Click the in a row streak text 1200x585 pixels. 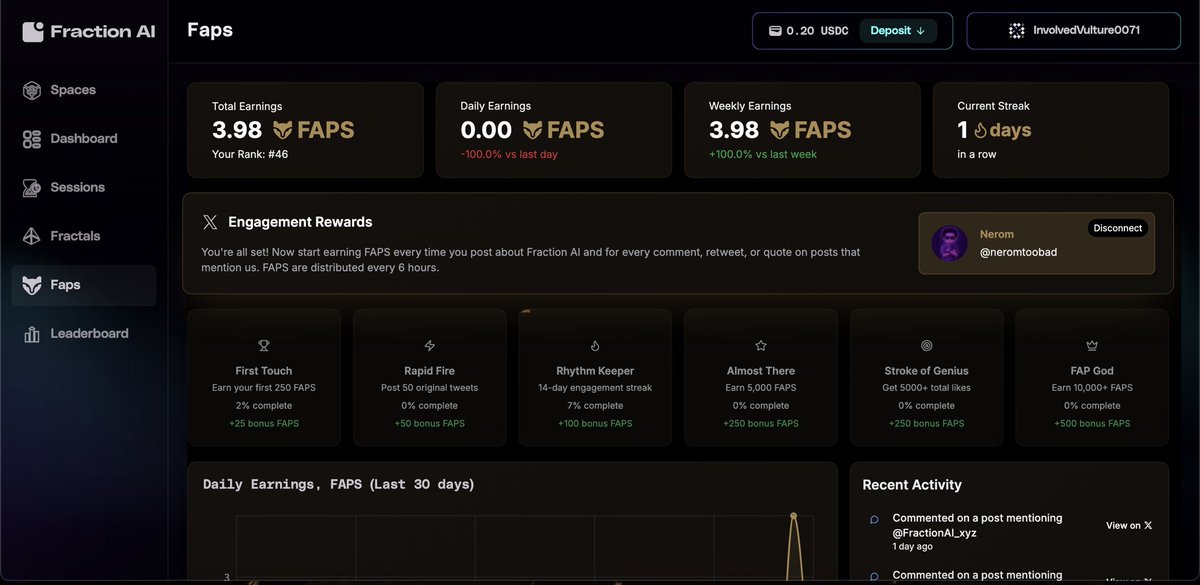977,155
